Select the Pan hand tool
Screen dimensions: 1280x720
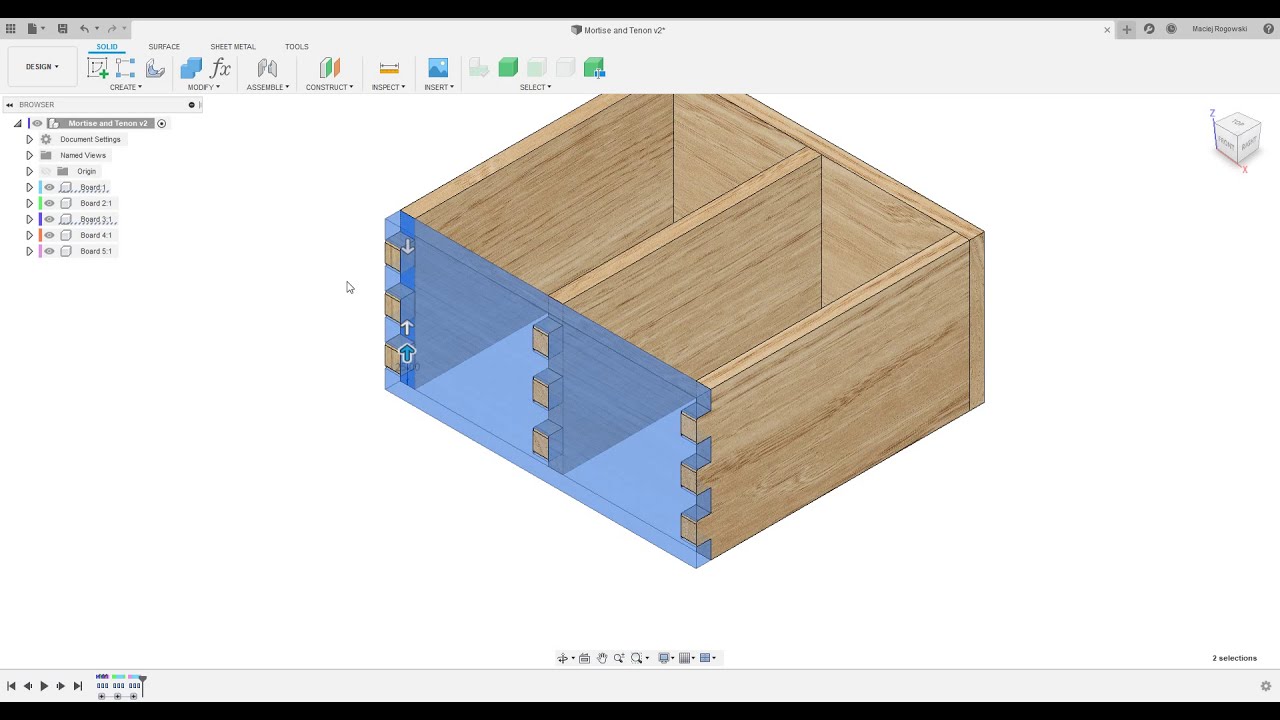coord(602,658)
